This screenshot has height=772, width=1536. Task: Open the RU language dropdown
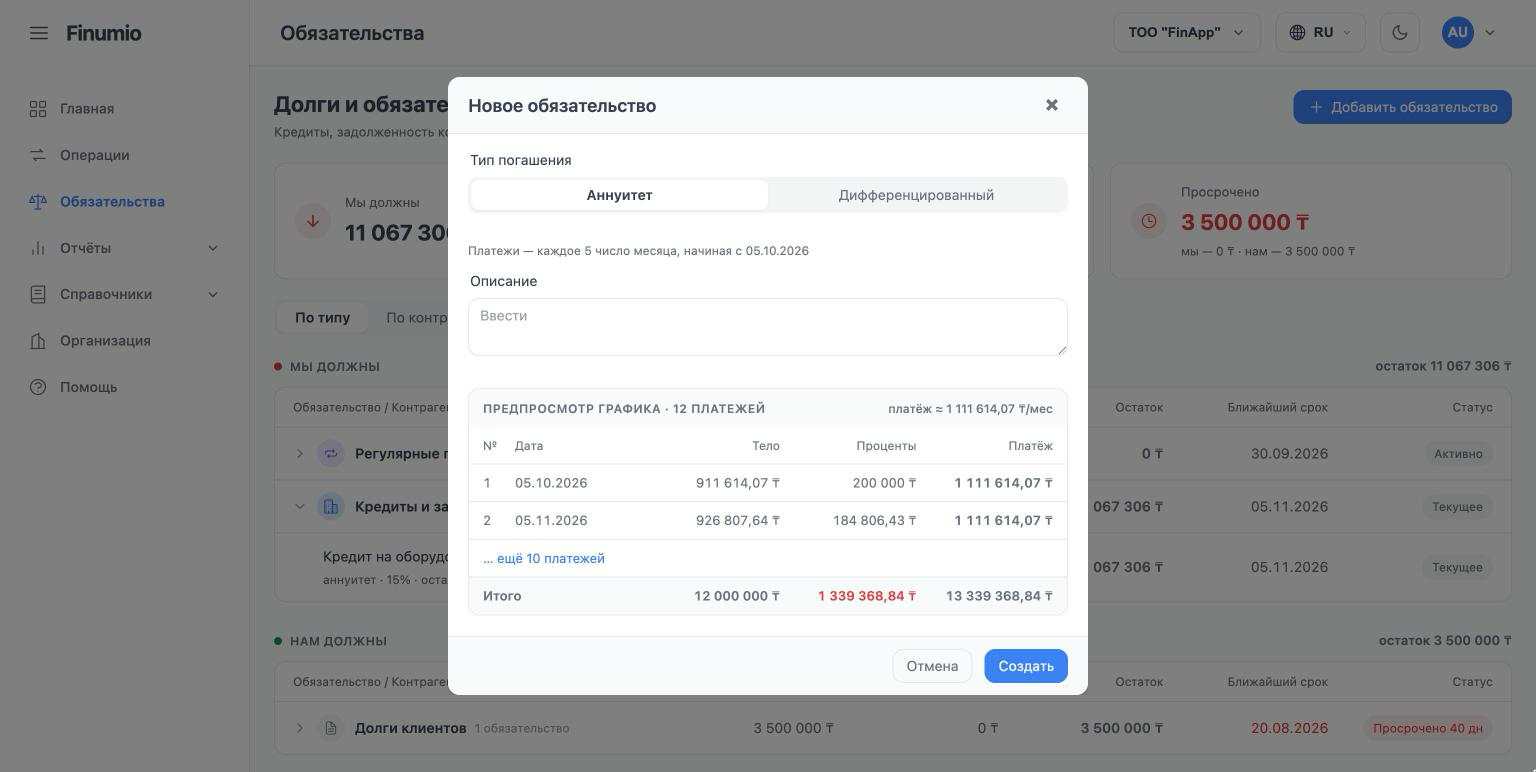click(1320, 33)
